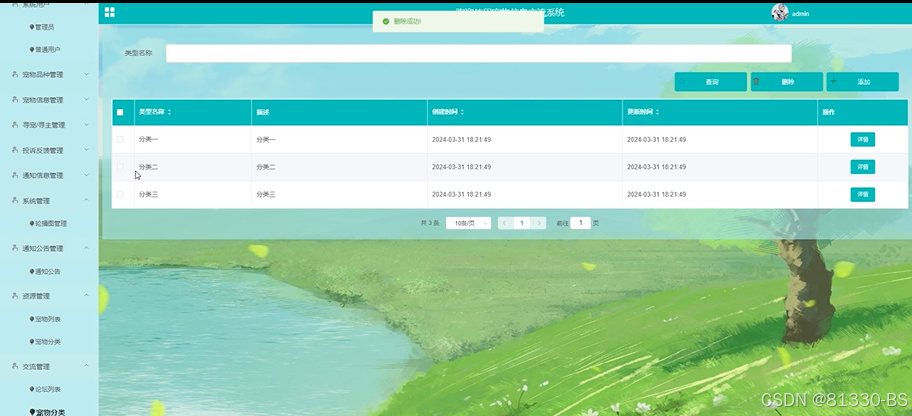Click the 删除 delete button

click(786, 82)
